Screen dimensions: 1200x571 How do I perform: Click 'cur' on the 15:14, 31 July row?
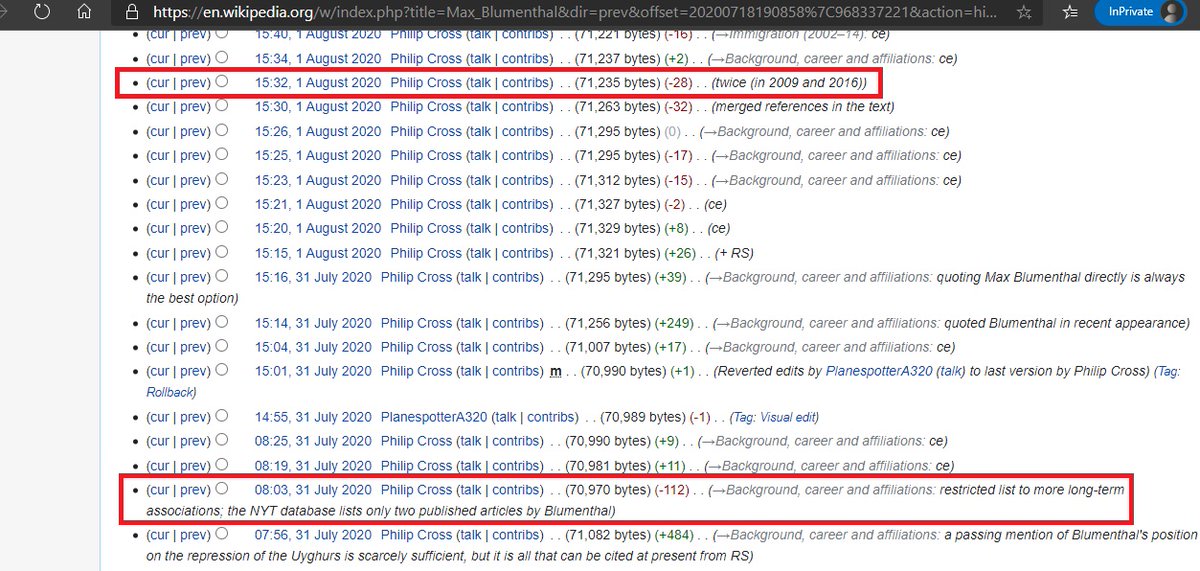click(160, 323)
